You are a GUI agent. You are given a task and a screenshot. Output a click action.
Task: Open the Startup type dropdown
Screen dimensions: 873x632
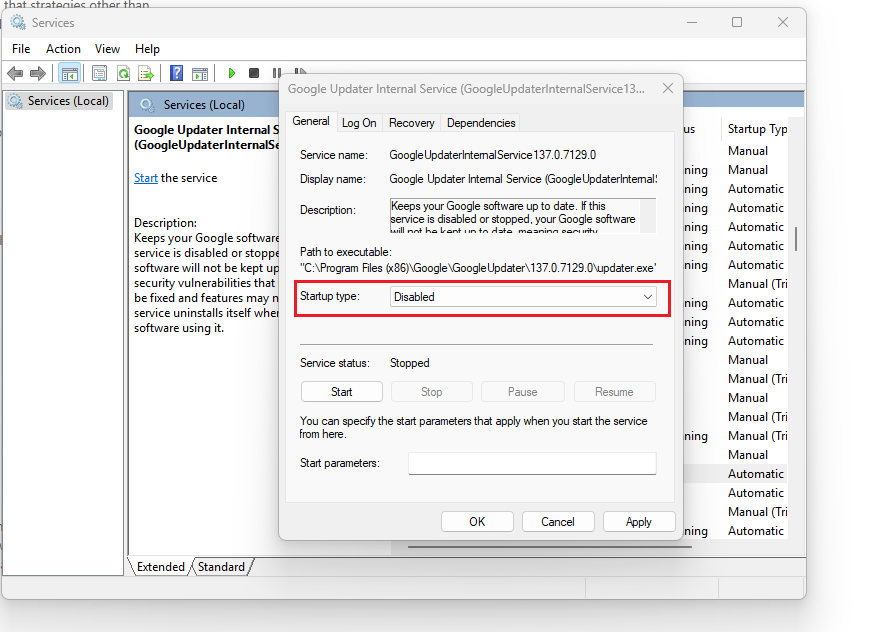523,297
